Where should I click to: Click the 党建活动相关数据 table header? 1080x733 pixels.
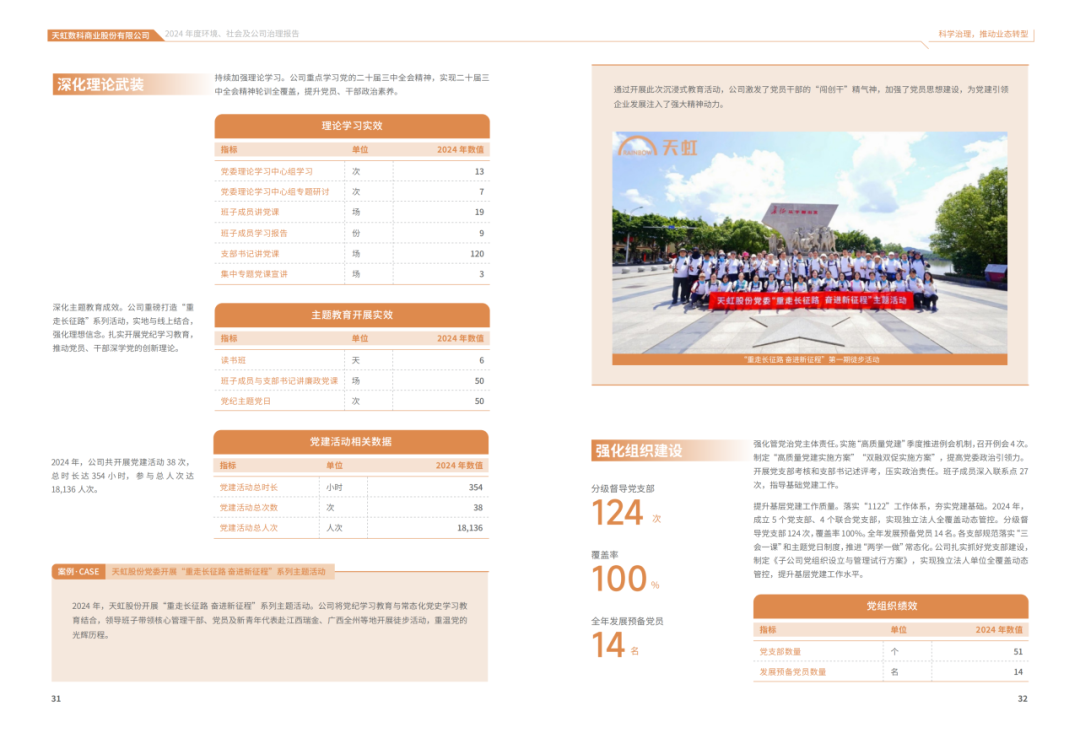pos(351,442)
